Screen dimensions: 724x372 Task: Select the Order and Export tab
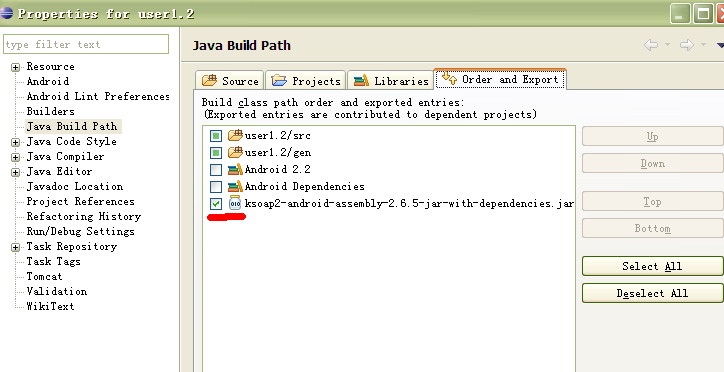[500, 79]
